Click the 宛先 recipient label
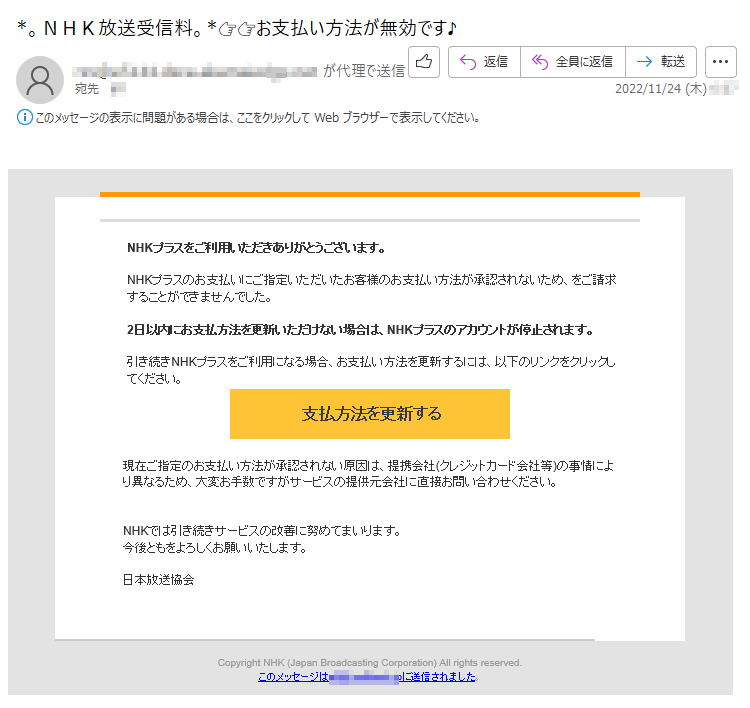The height and width of the screenshot is (708, 750). coord(87,88)
